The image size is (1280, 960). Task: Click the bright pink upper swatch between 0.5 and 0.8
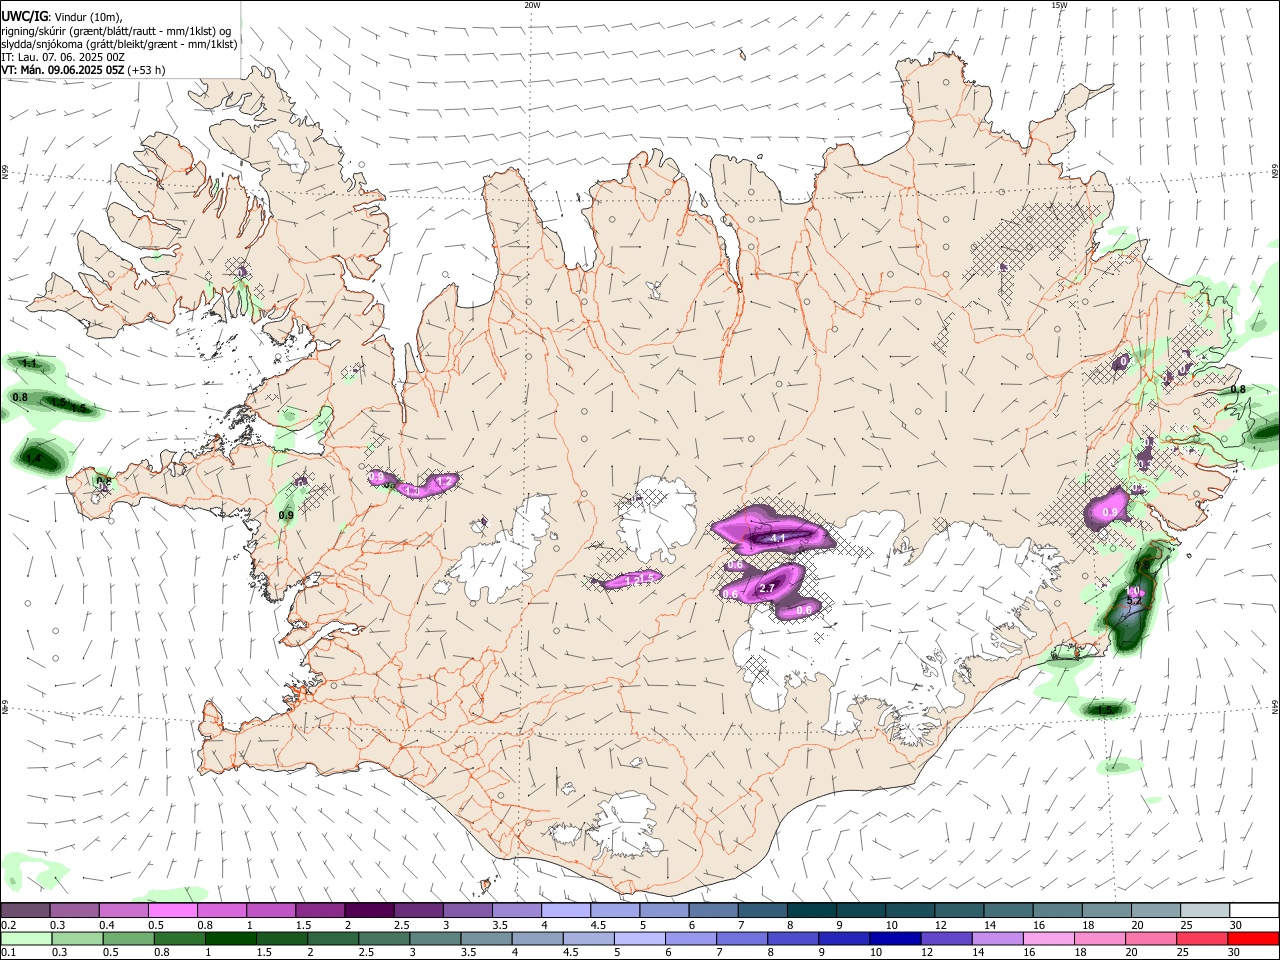pos(172,910)
